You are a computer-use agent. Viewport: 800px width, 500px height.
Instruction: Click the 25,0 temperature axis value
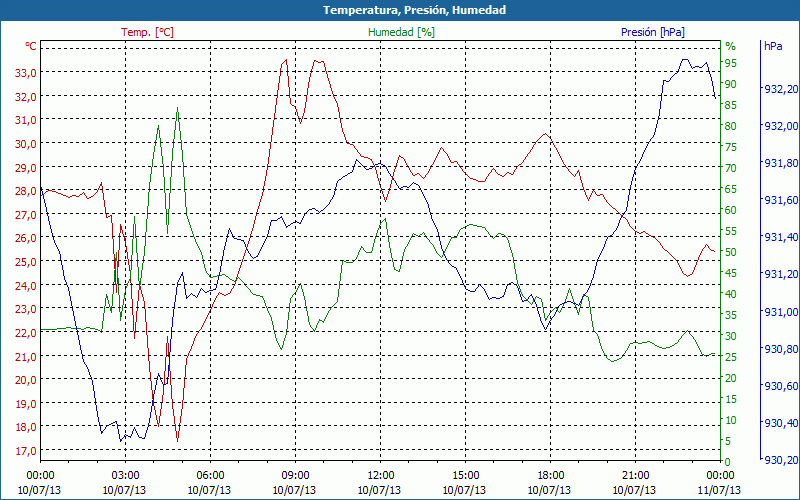click(x=26, y=262)
